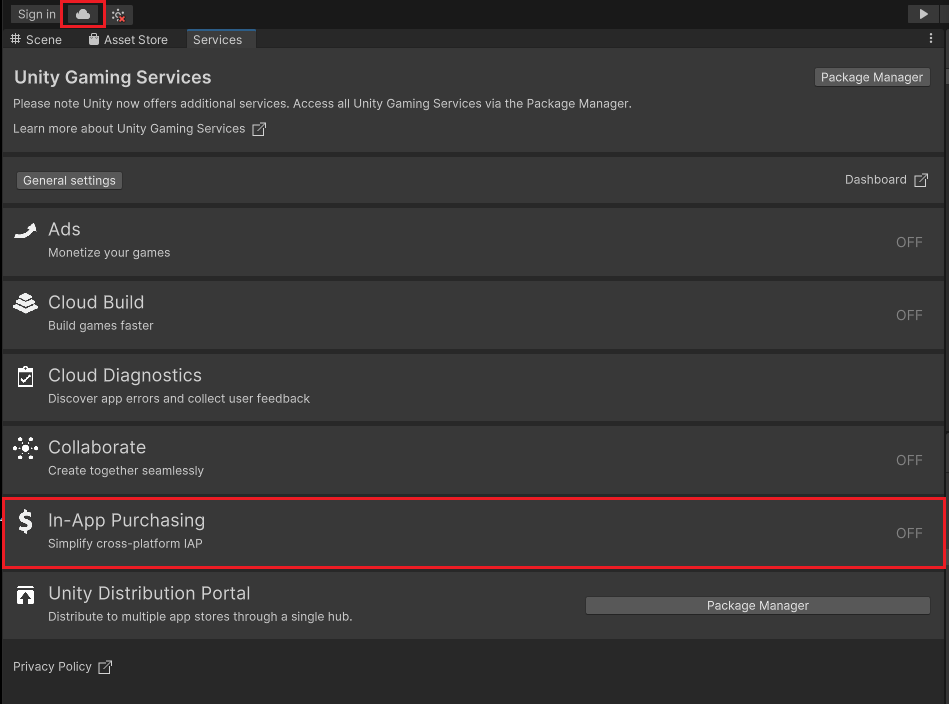The height and width of the screenshot is (704, 951).
Task: Toggle the Collaborate OFF status
Action: [x=909, y=460]
